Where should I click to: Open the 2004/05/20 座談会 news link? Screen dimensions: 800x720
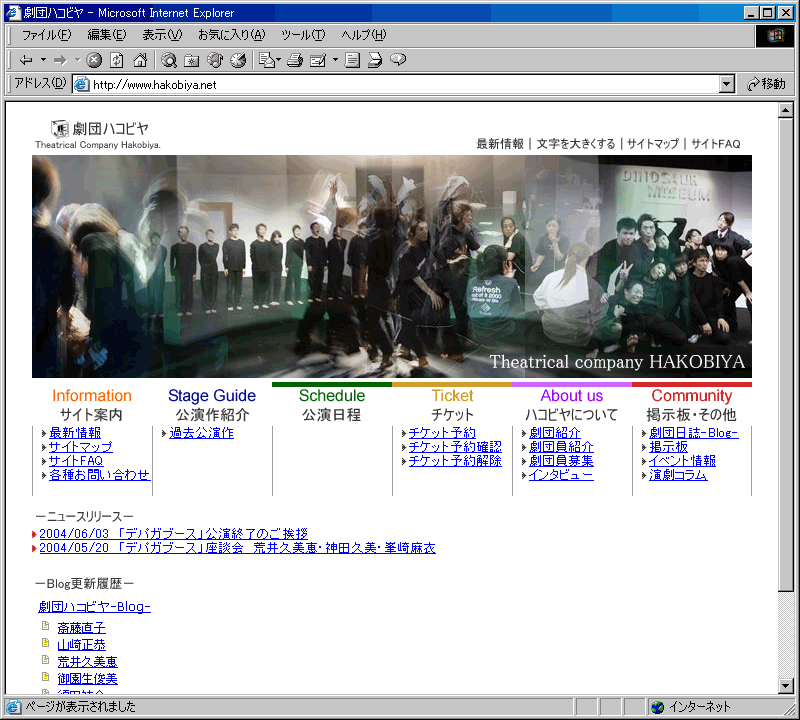pyautogui.click(x=237, y=548)
